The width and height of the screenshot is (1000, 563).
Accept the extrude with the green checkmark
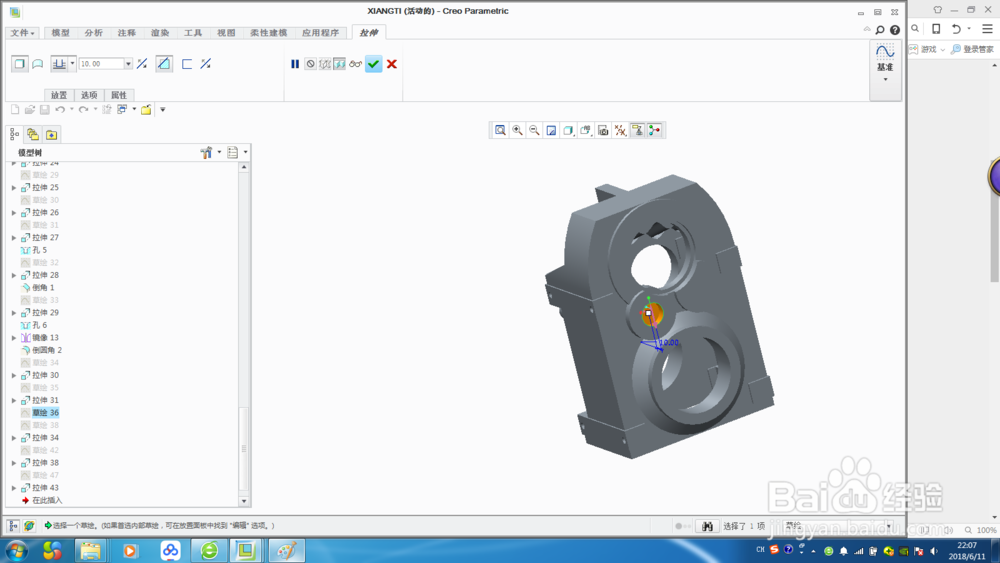pyautogui.click(x=374, y=64)
